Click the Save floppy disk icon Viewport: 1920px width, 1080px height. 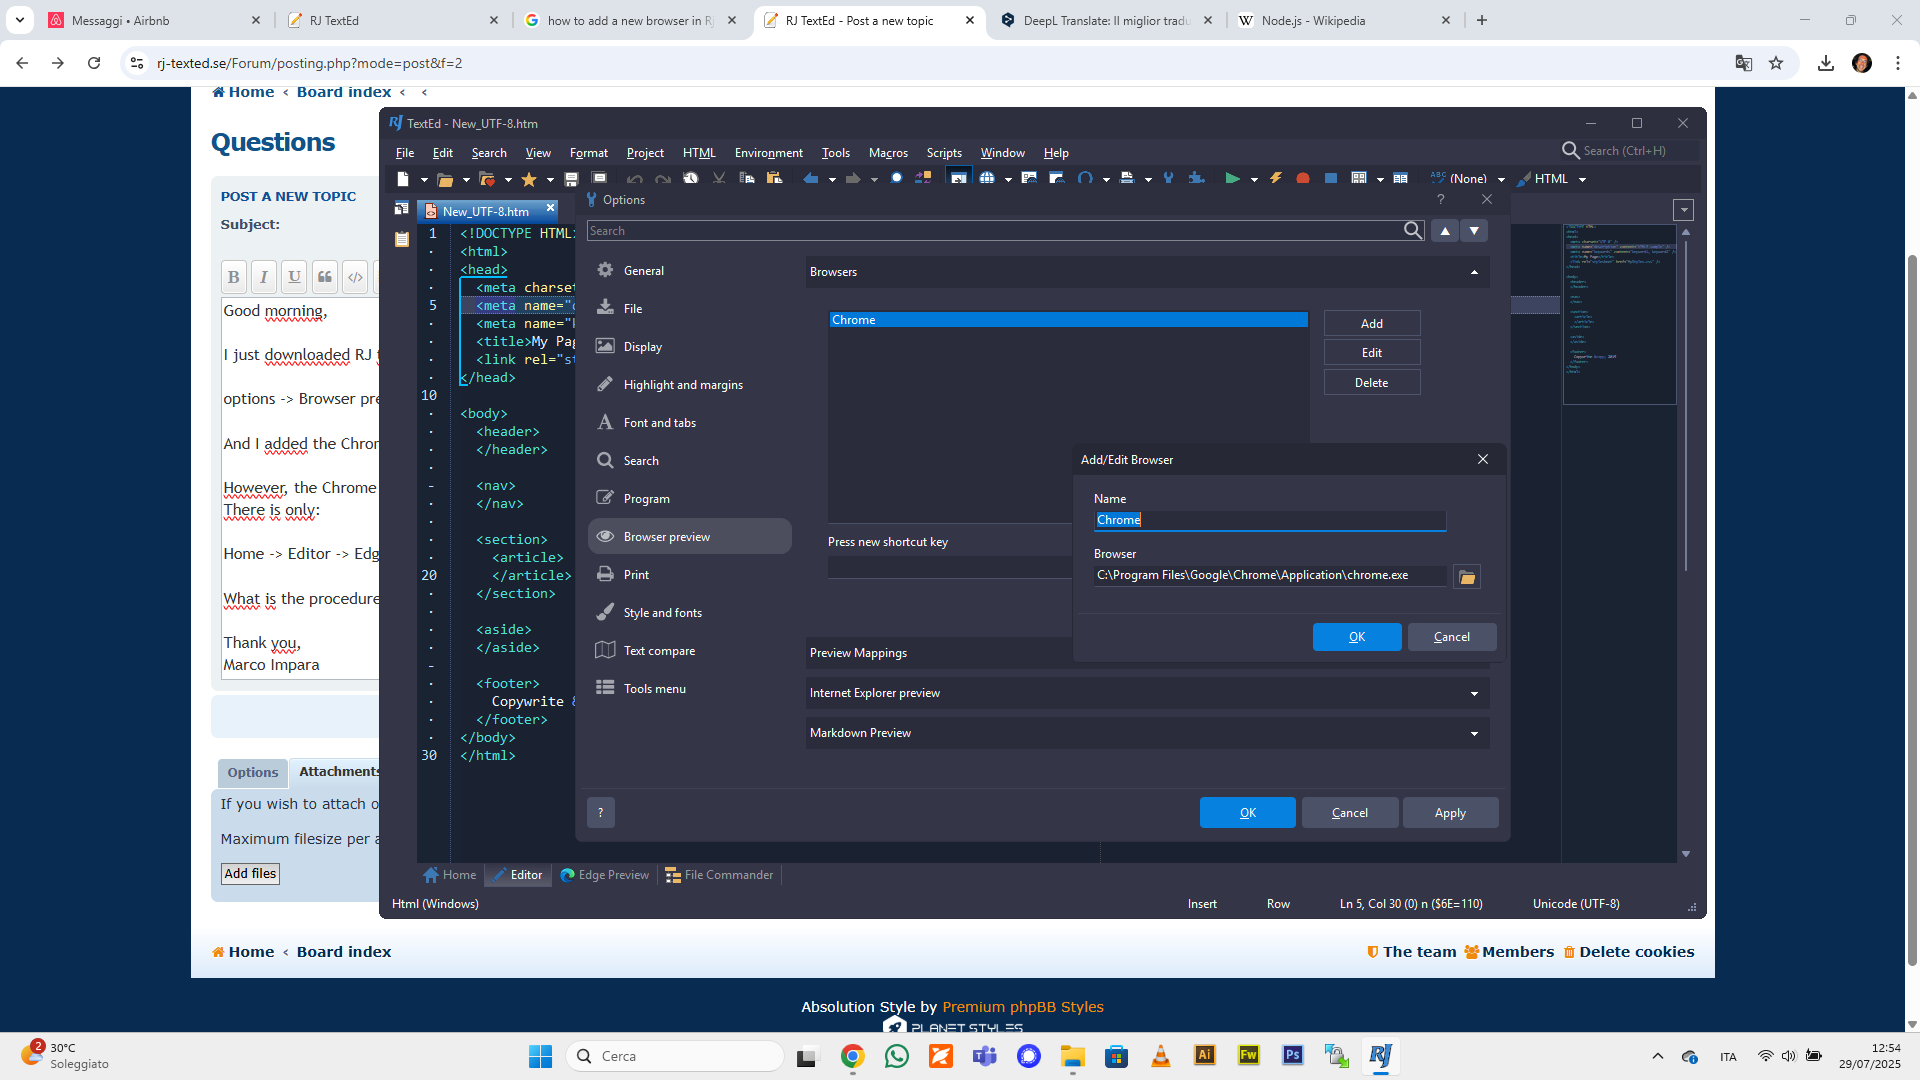click(x=571, y=179)
